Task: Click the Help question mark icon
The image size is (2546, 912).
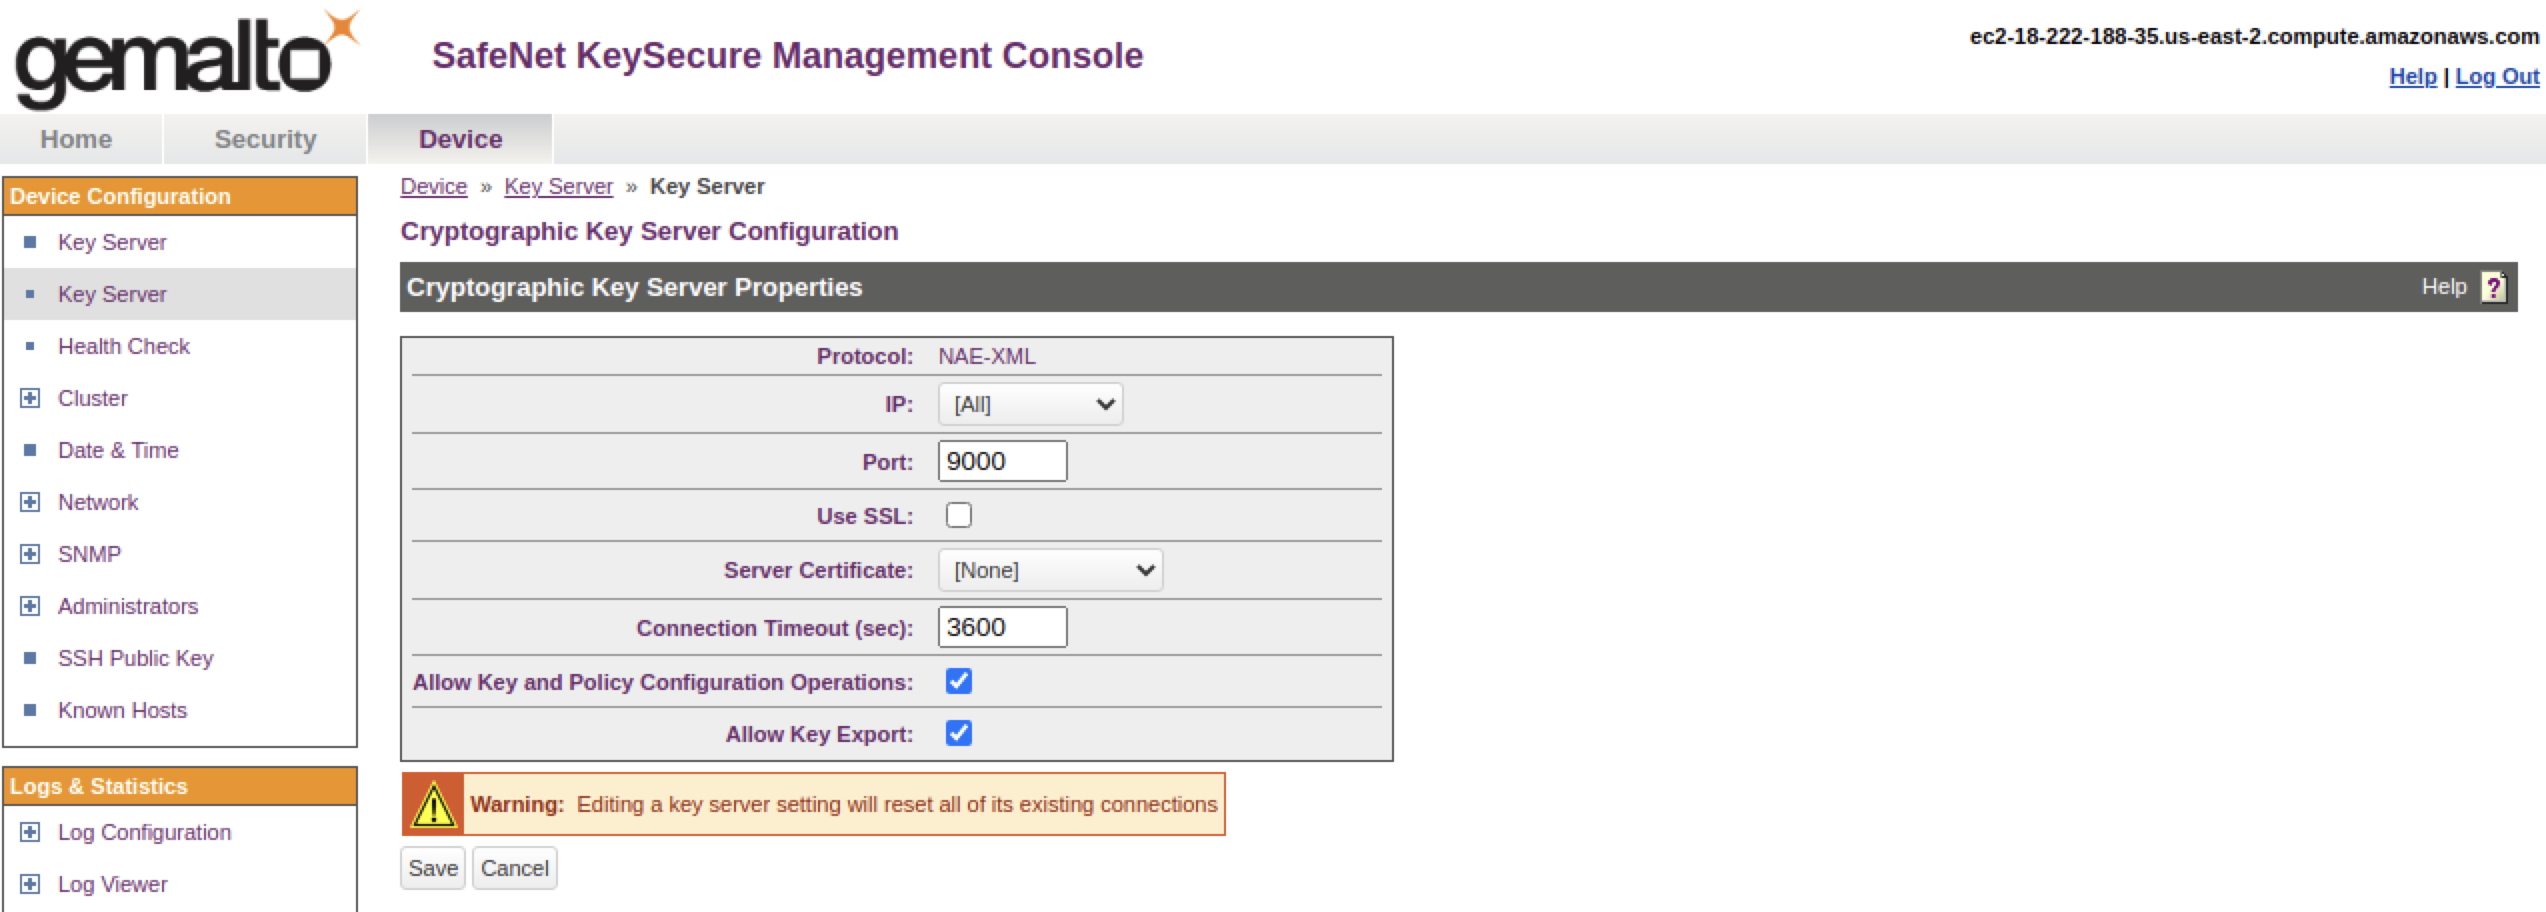Action: [2494, 288]
